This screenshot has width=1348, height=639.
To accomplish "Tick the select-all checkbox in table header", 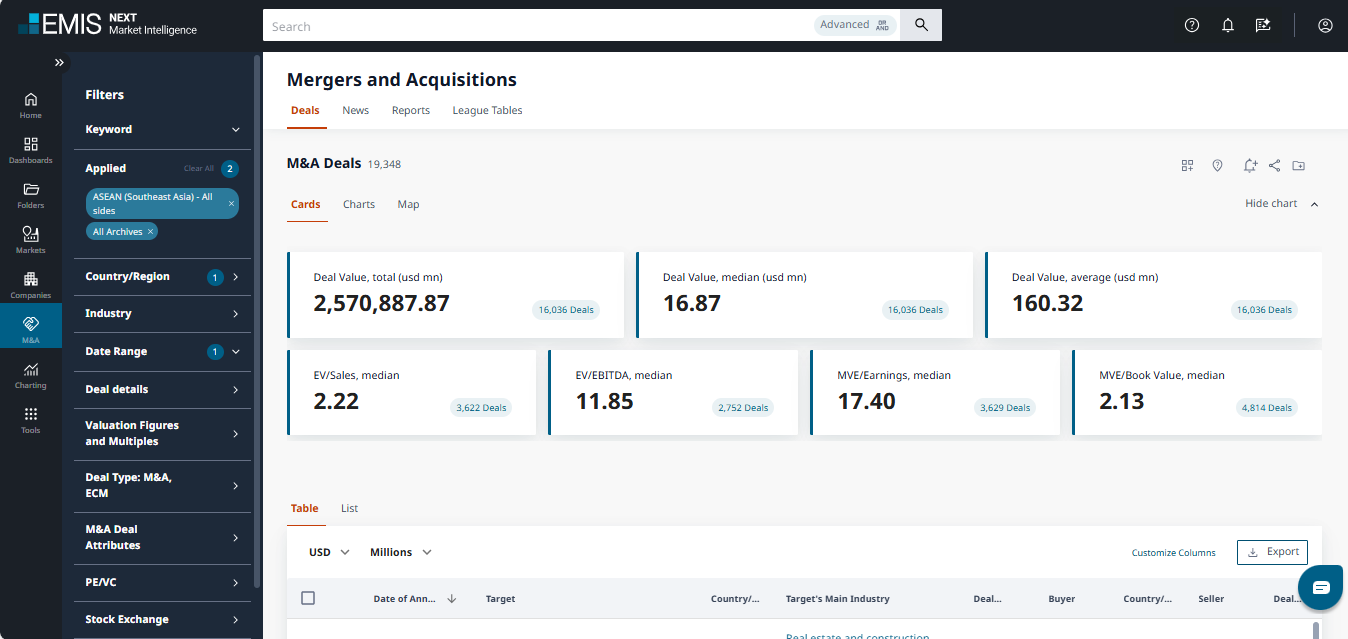I will [308, 598].
